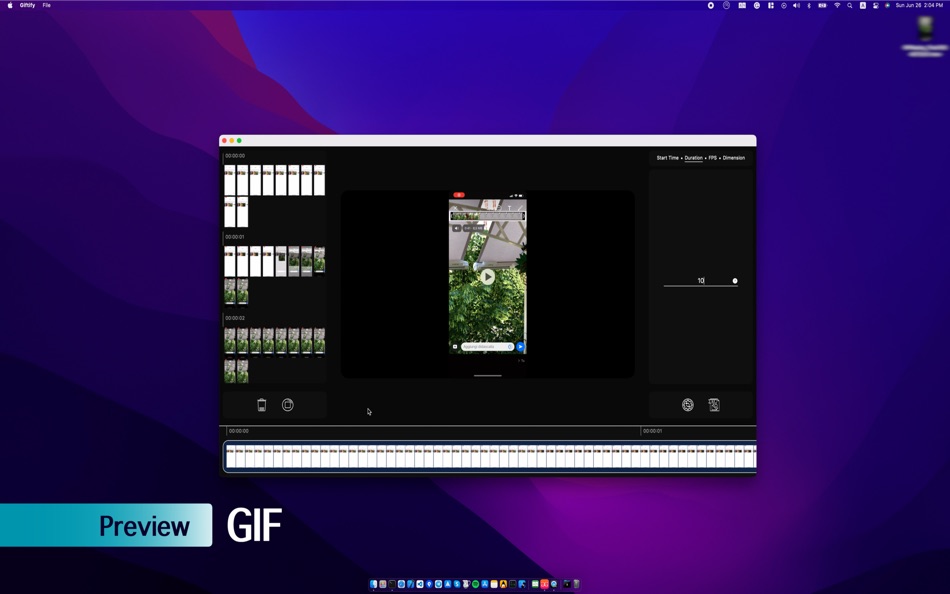Open Spotify from the Dock
This screenshot has width=950, height=594.
(x=476, y=584)
